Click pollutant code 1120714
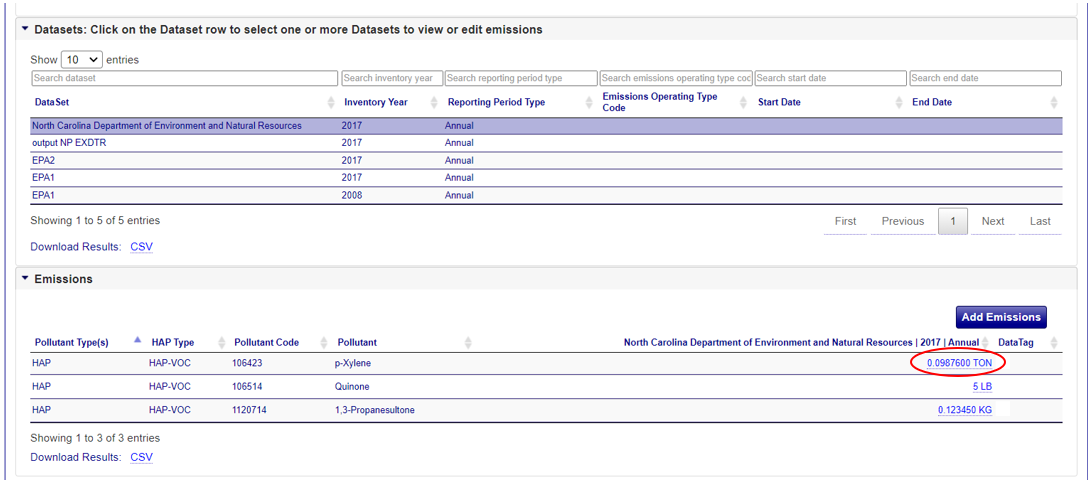The height and width of the screenshot is (482, 1088). [249, 410]
